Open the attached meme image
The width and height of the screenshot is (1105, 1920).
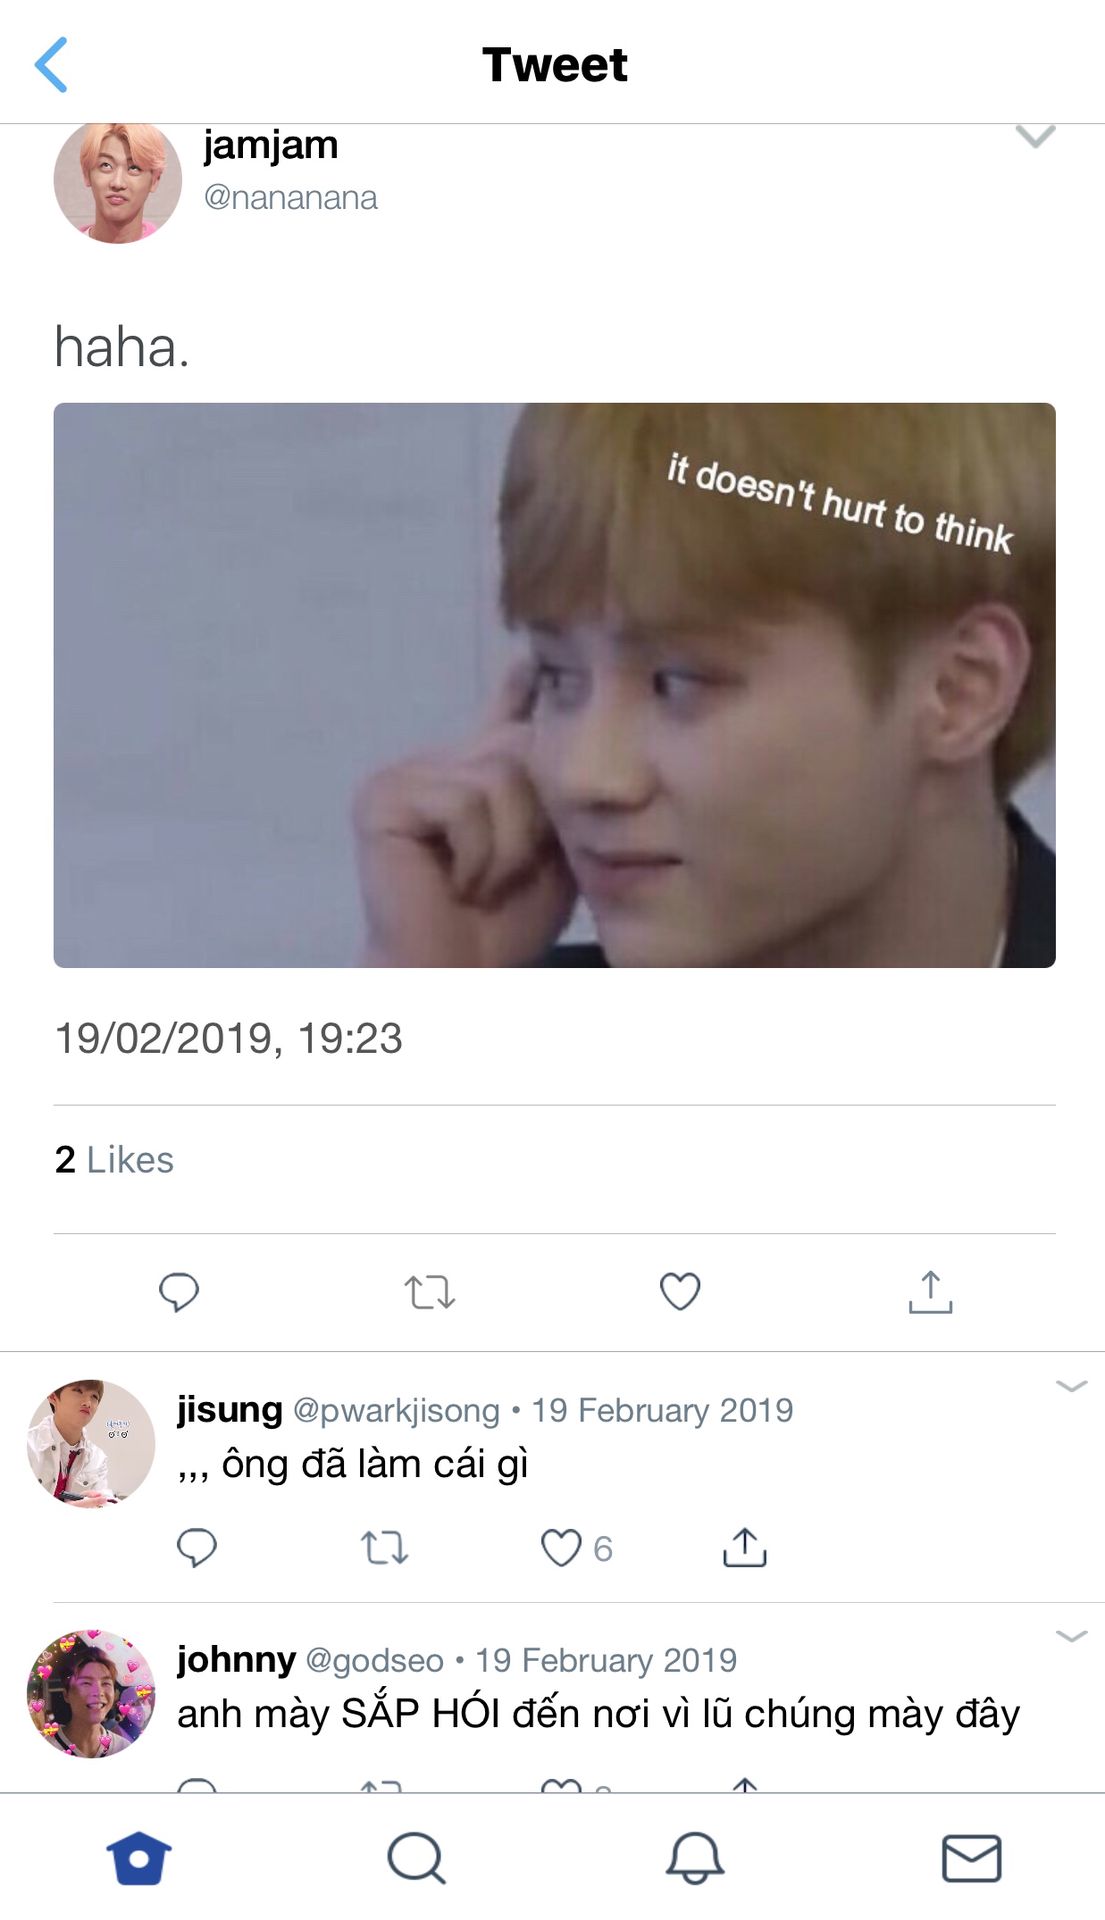554,685
